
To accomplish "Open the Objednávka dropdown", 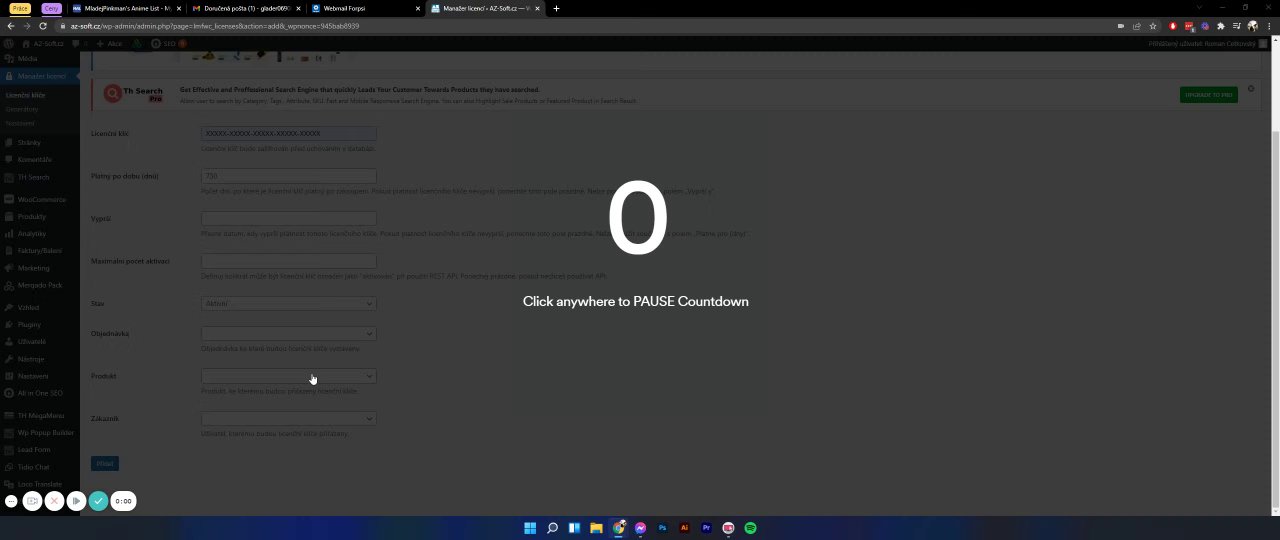I will point(288,333).
